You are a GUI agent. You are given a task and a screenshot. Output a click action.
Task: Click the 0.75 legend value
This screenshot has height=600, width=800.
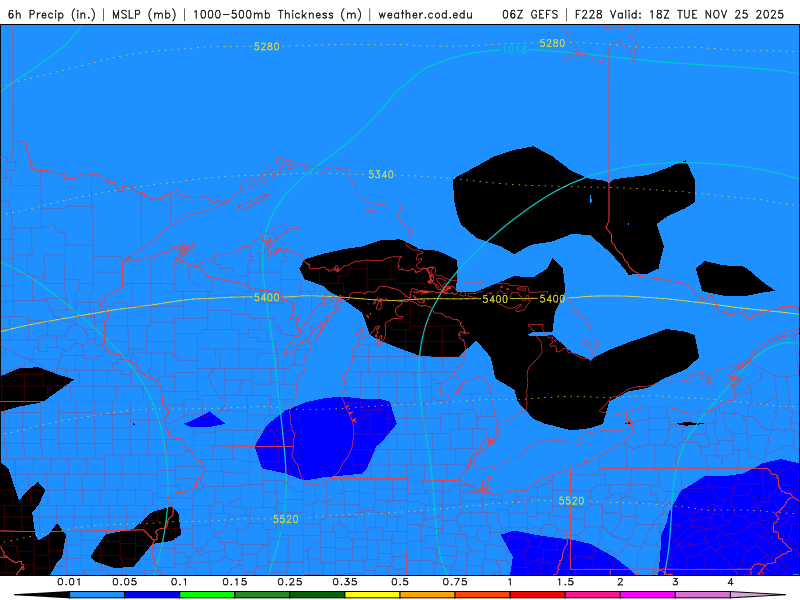[455, 582]
